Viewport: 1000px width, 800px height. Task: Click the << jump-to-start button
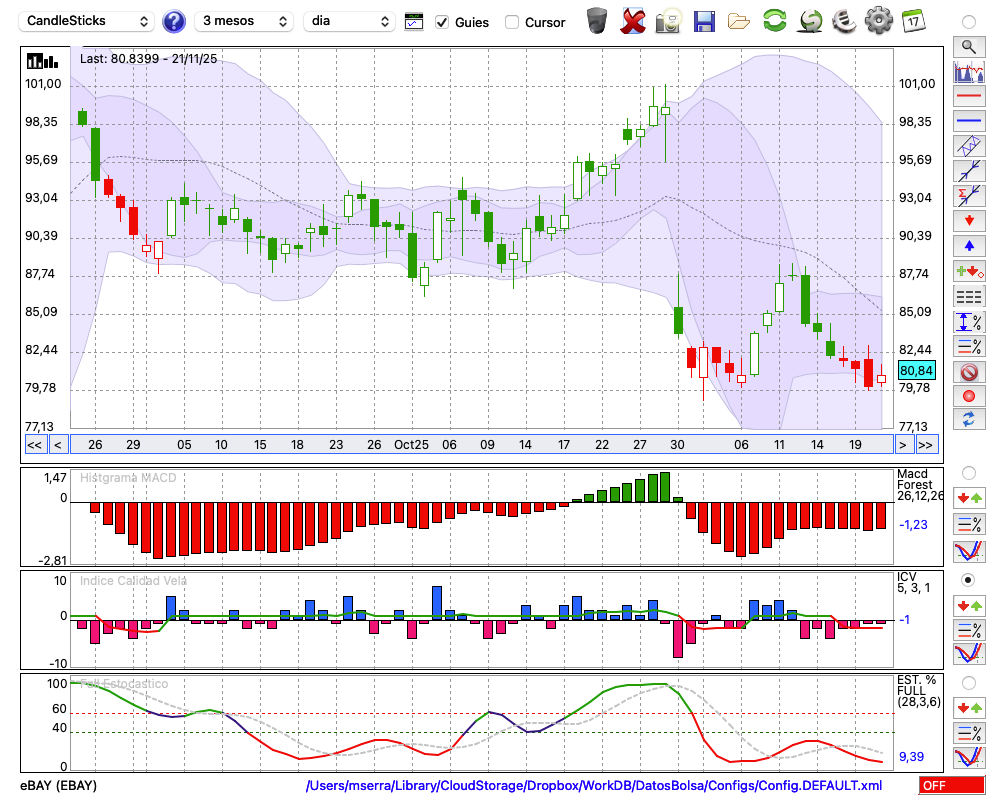point(34,444)
